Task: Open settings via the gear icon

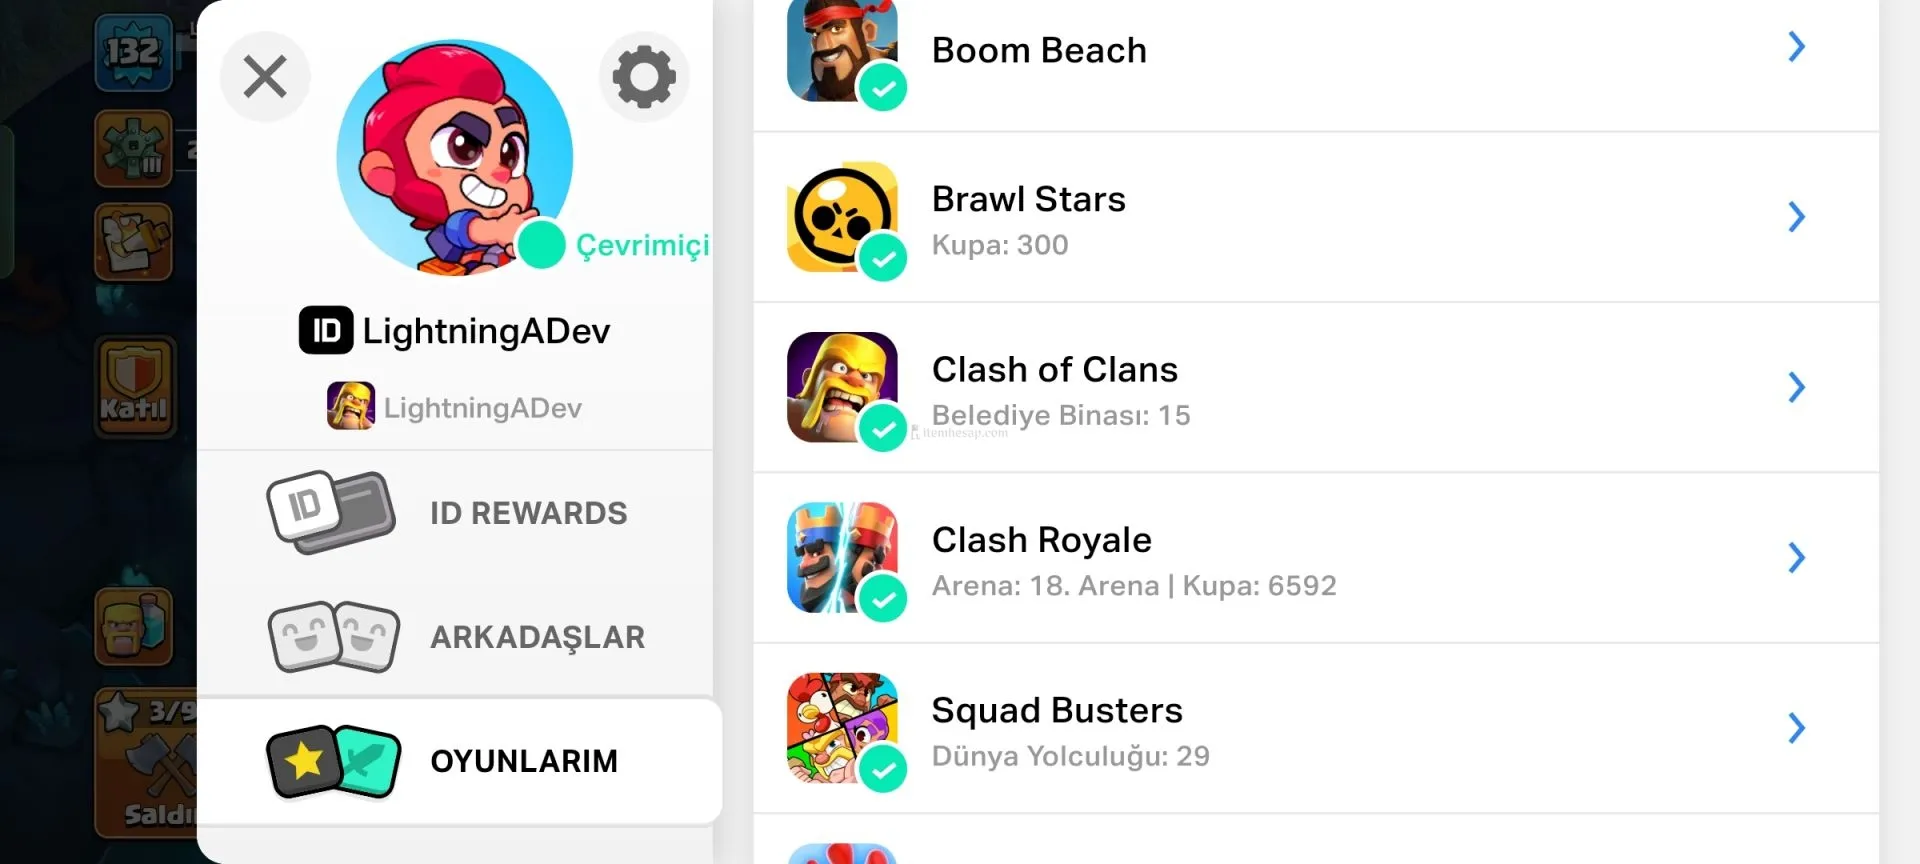Action: (x=644, y=76)
